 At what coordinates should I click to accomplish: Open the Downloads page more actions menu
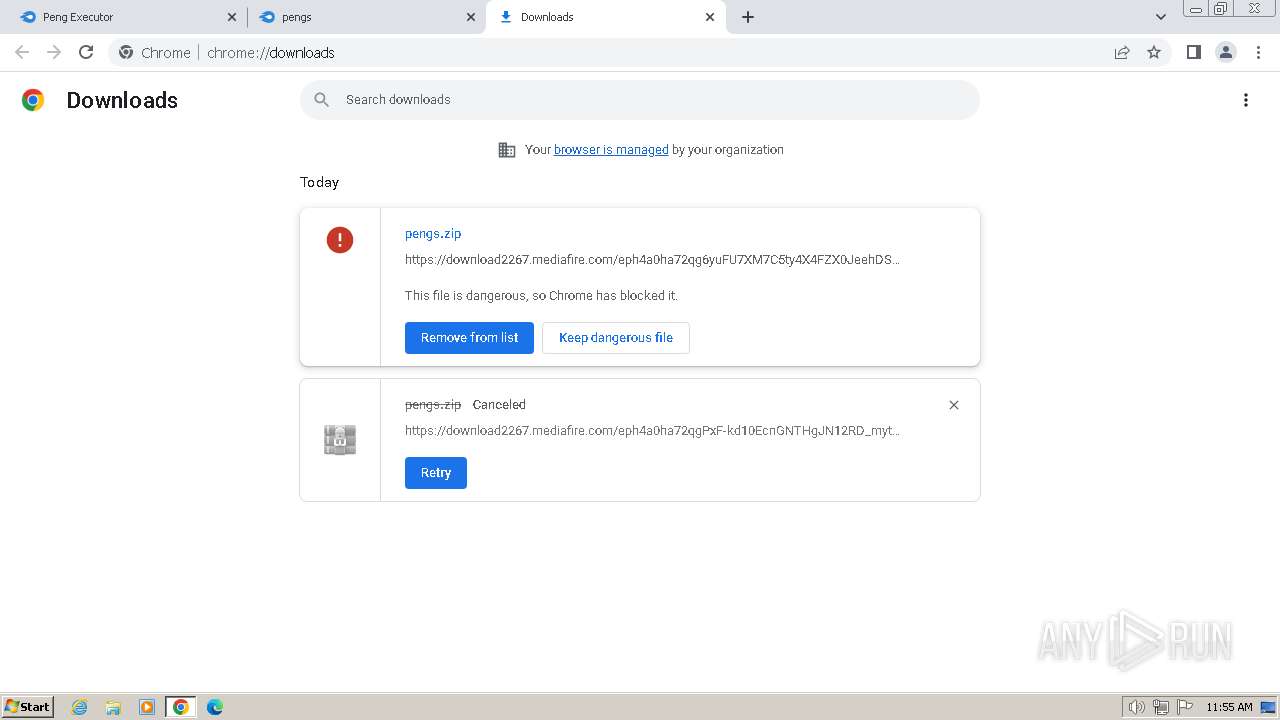click(1246, 100)
